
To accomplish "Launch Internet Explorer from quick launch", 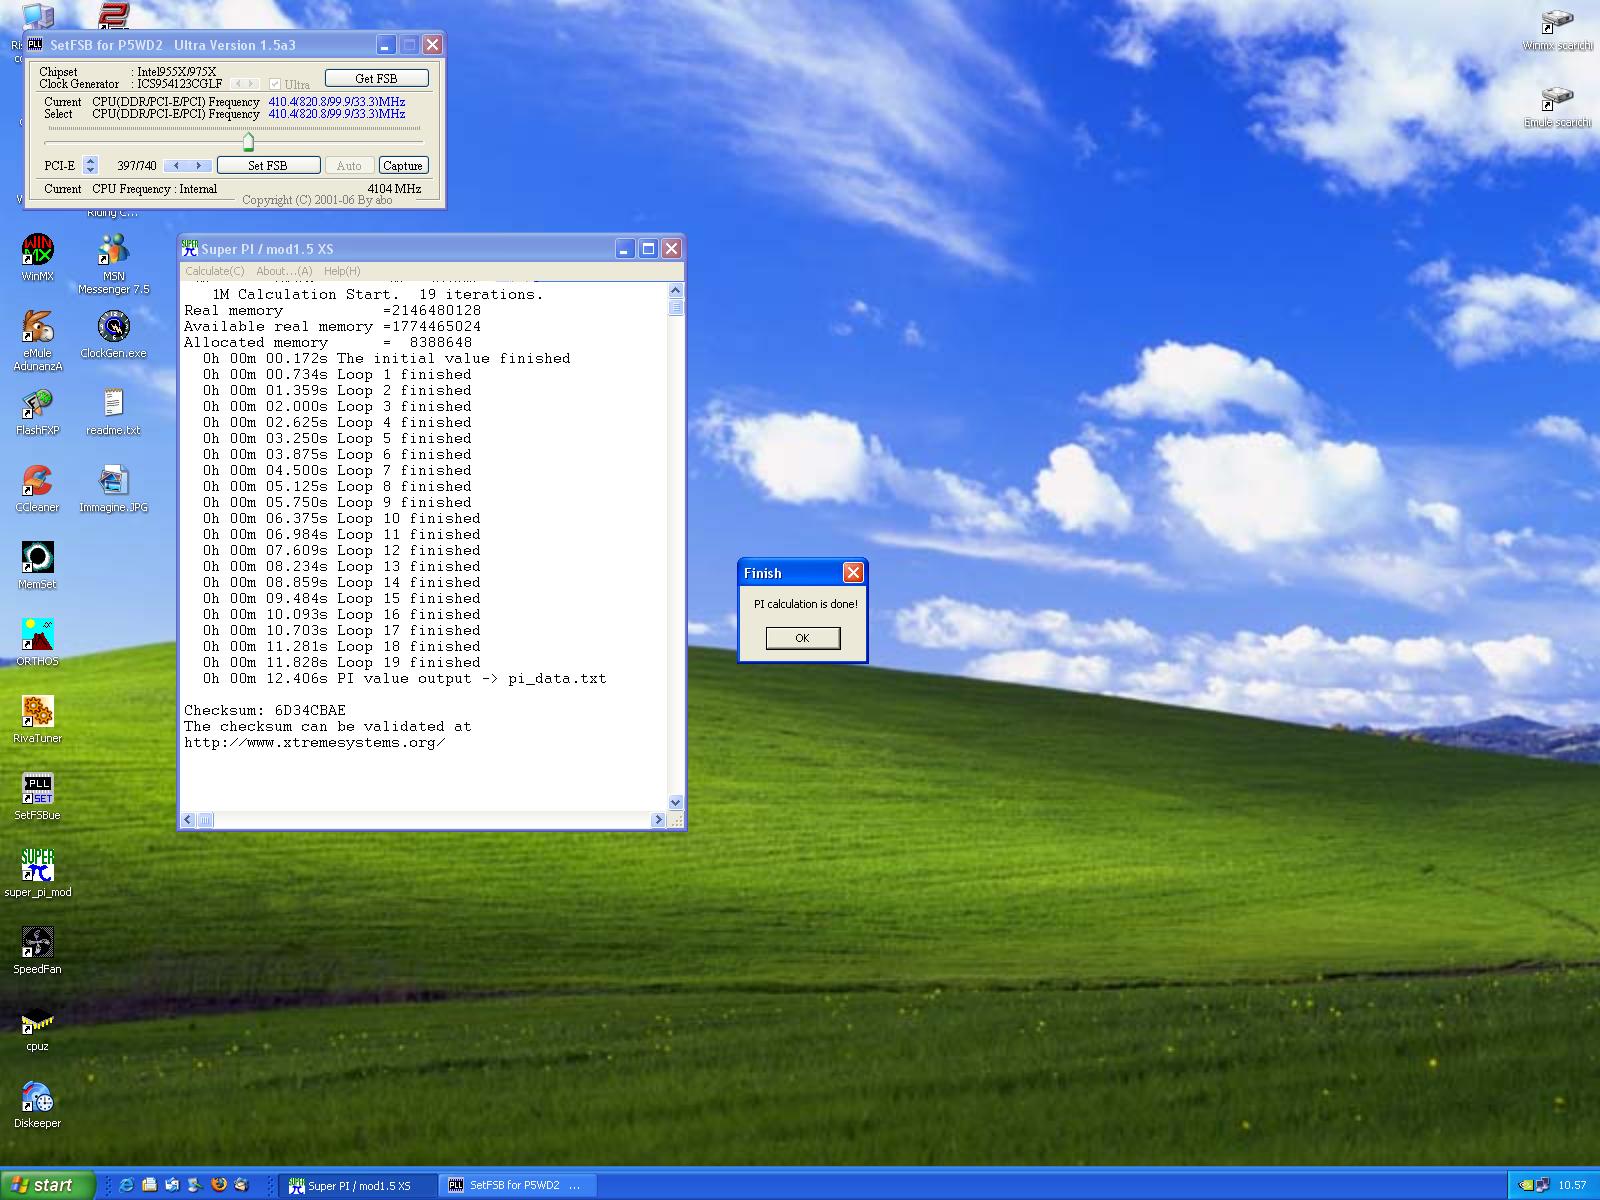I will [127, 1185].
